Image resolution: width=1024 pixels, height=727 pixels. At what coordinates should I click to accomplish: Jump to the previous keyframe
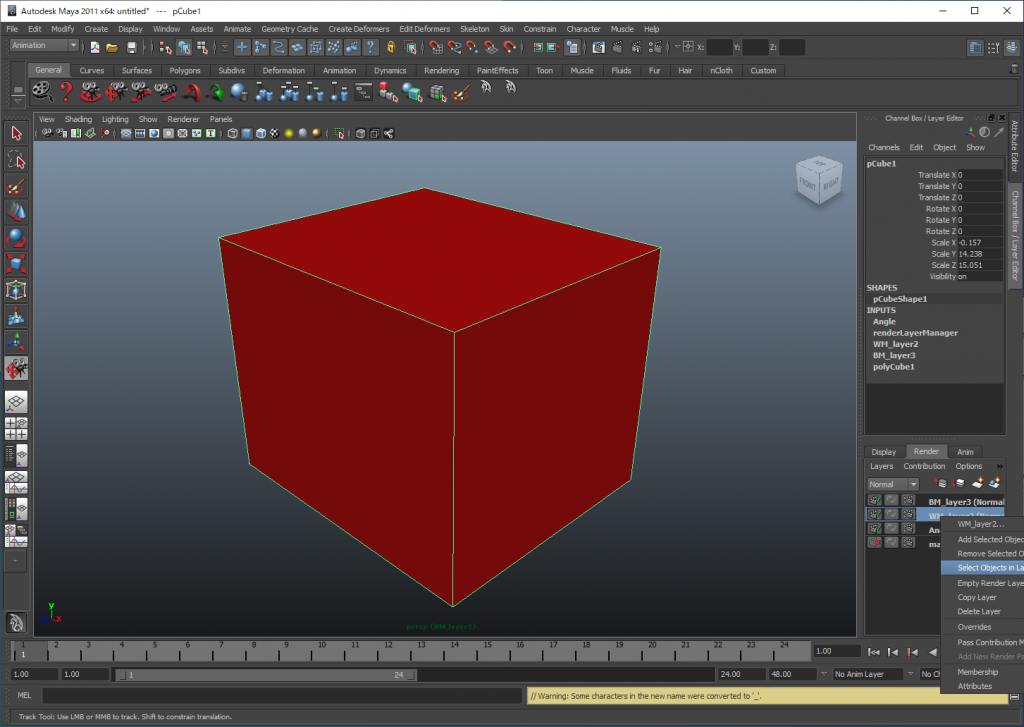click(913, 652)
